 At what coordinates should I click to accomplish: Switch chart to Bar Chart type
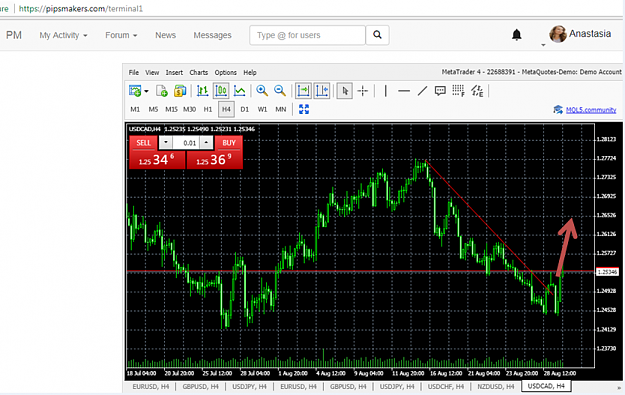(x=202, y=91)
